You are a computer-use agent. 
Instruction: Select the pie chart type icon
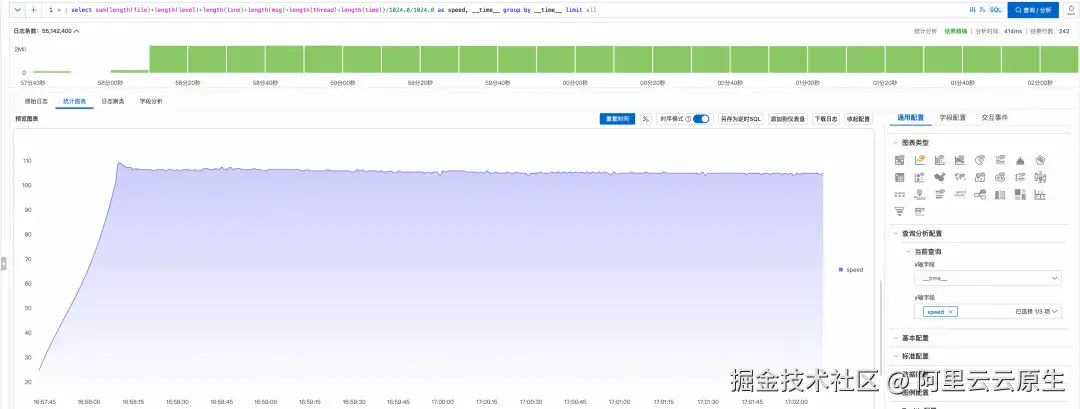[980, 160]
